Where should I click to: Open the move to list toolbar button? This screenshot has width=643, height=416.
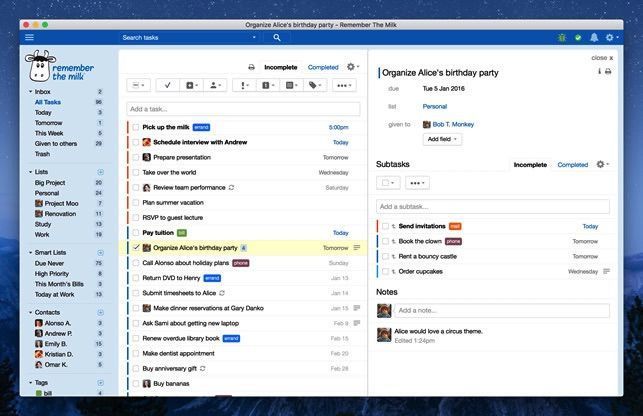[291, 85]
